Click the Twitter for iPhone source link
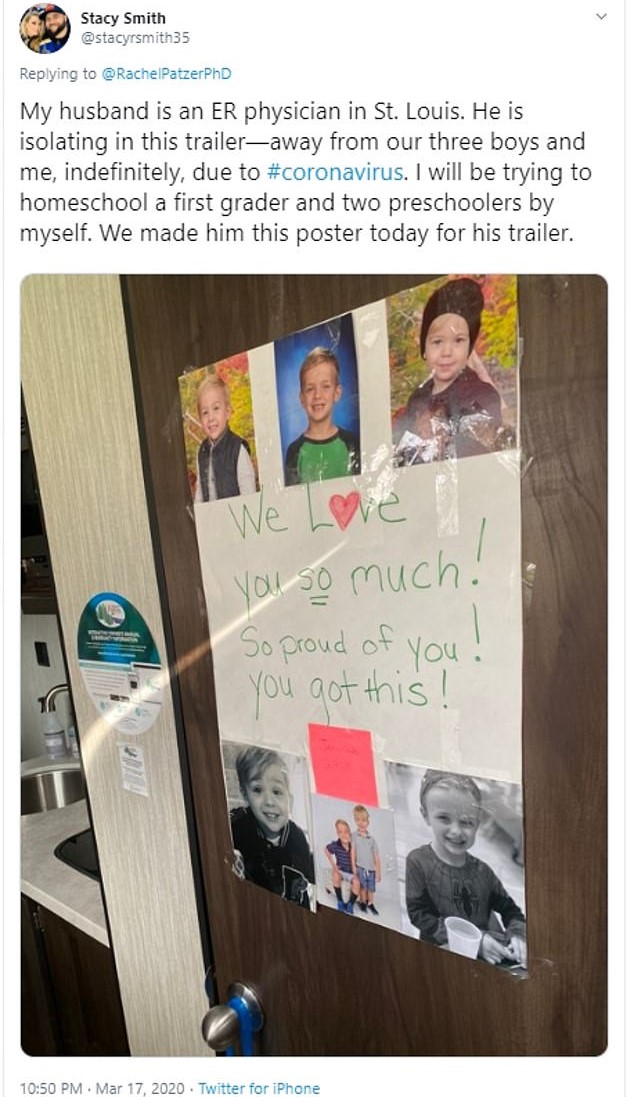 (259, 1088)
